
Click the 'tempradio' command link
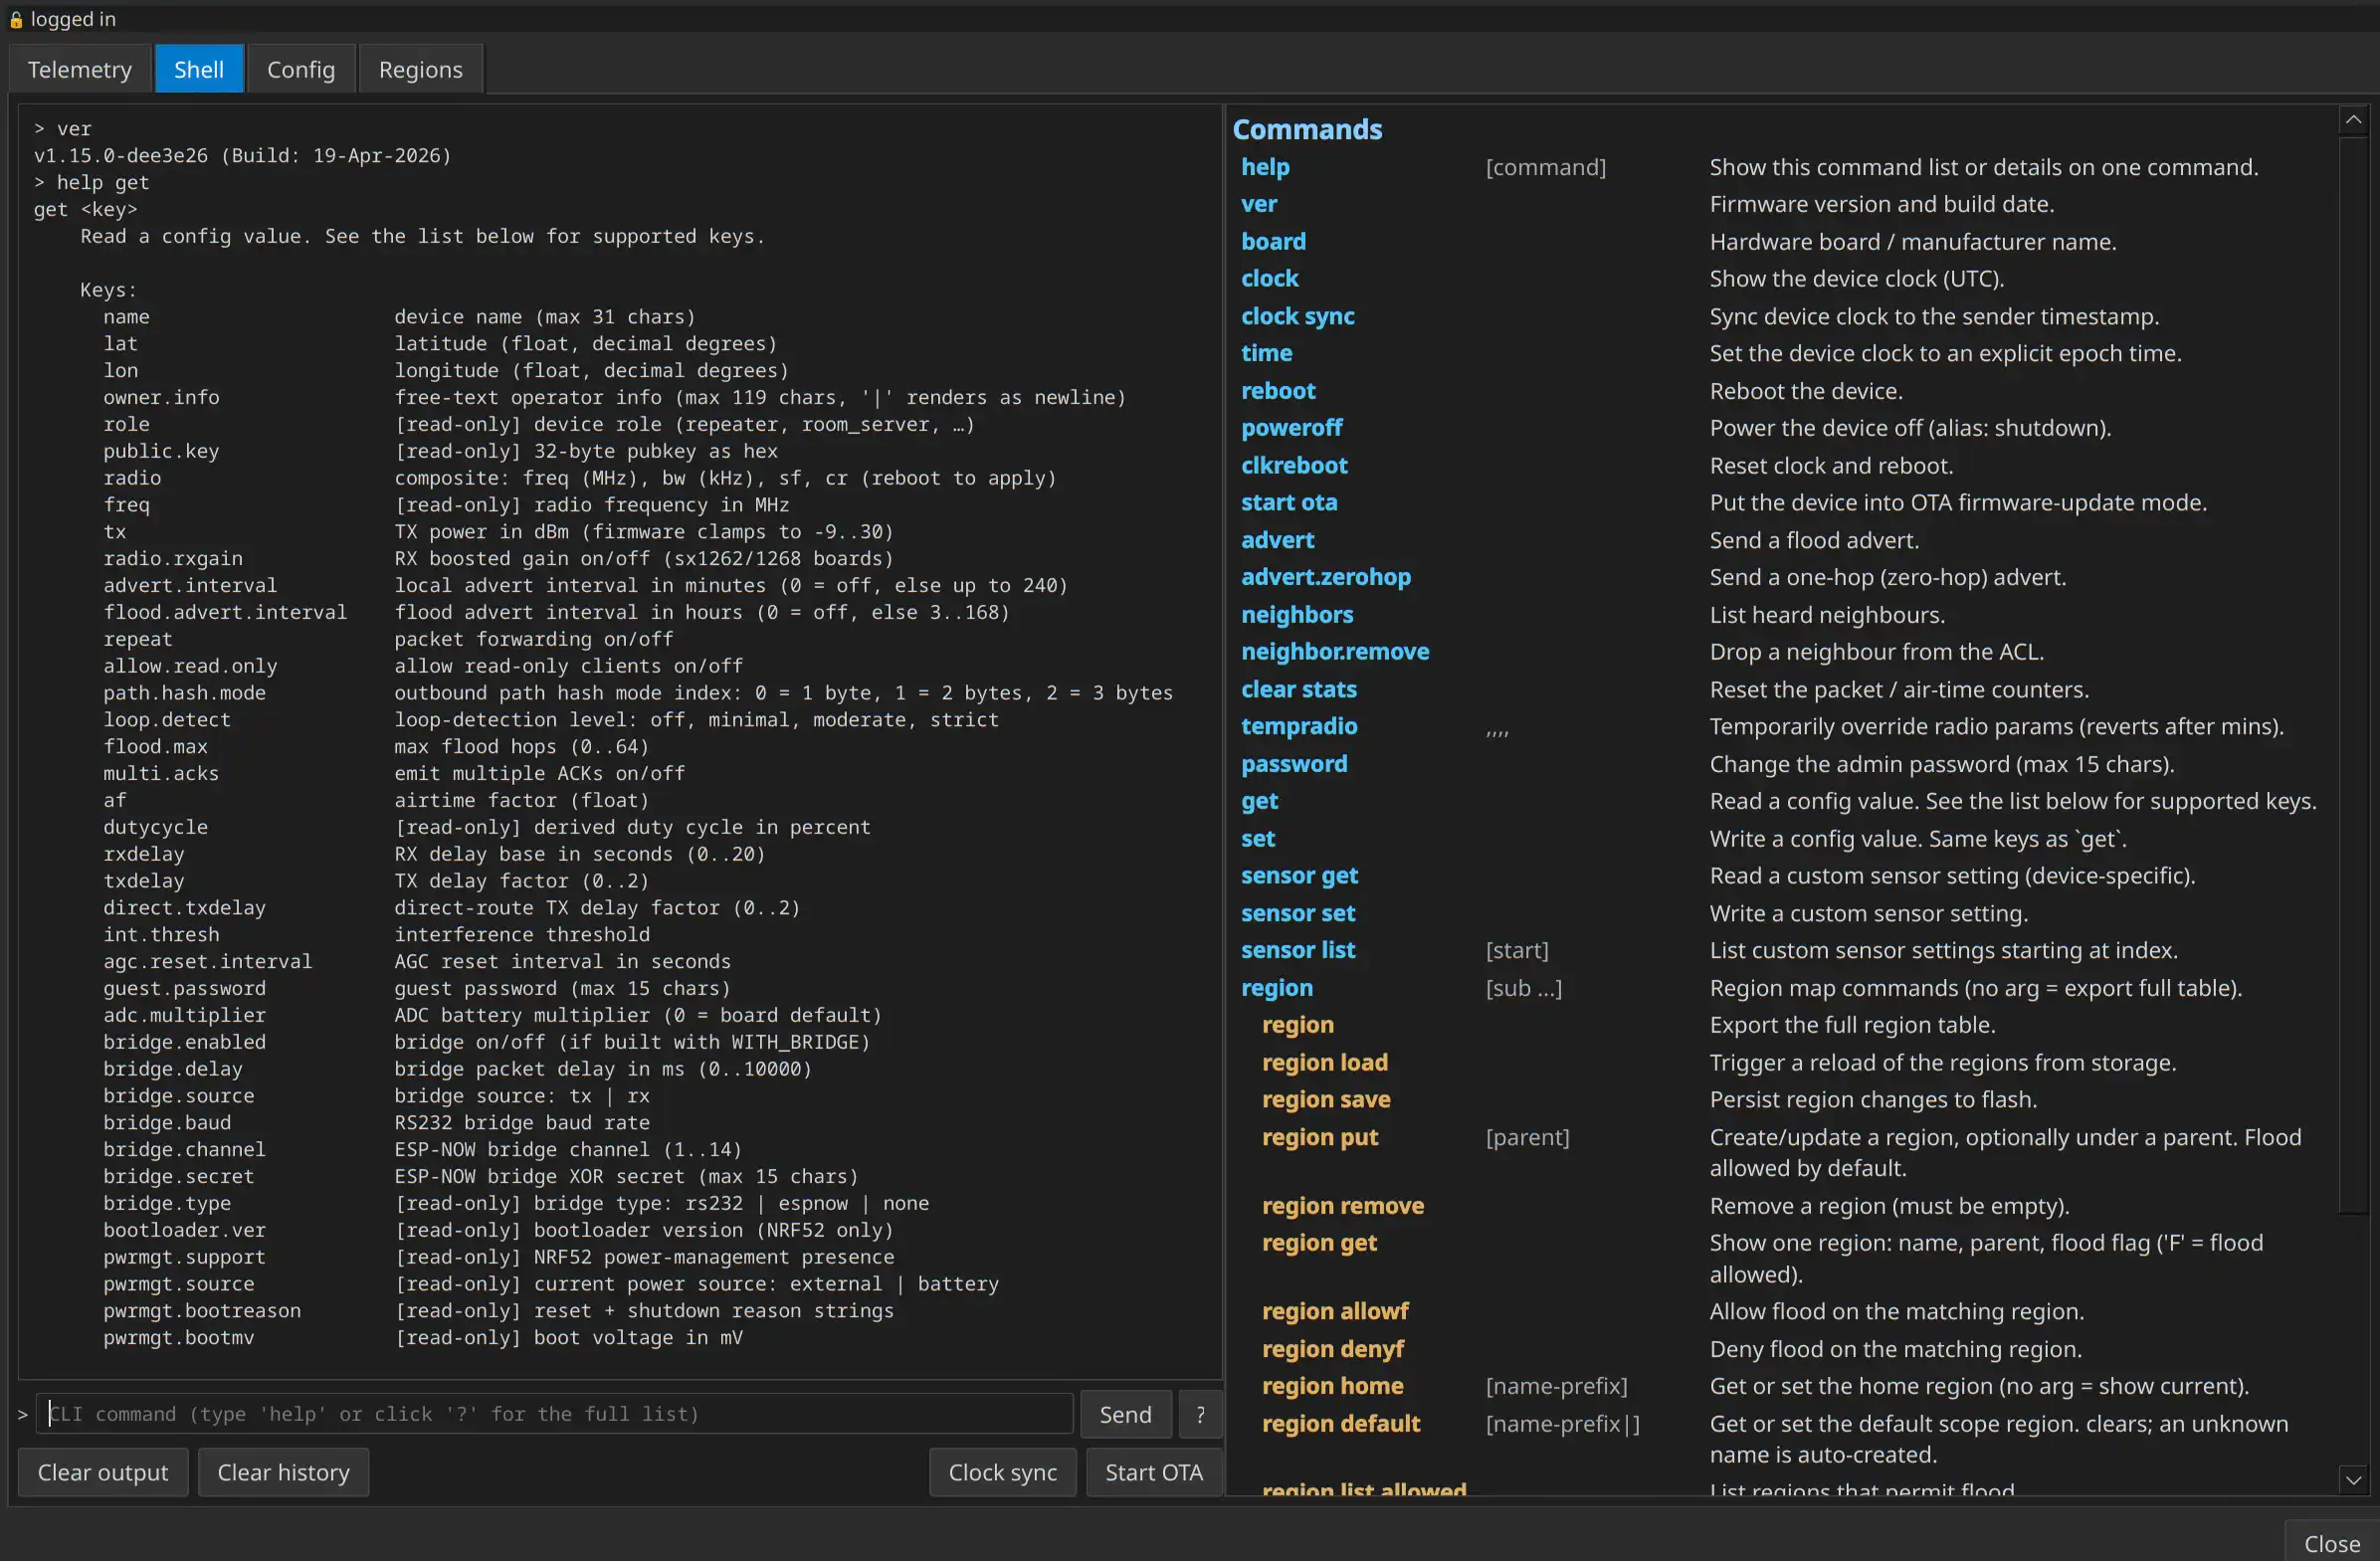[x=1299, y=727]
